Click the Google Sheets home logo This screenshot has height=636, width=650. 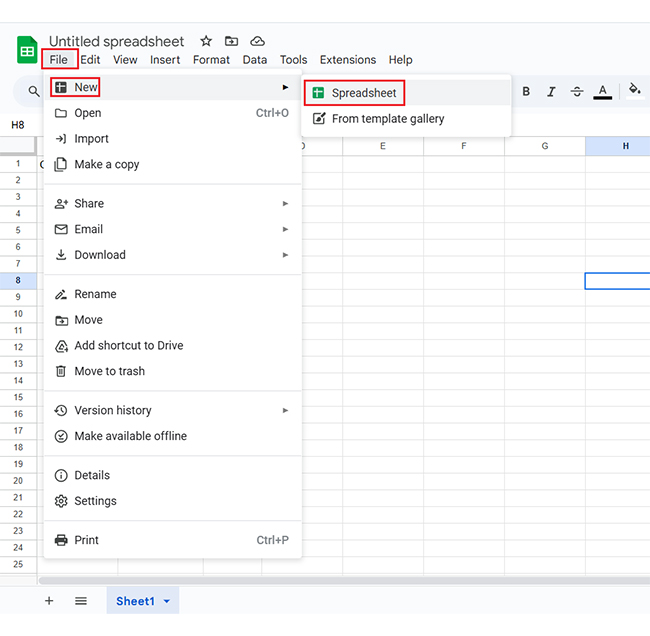point(27,50)
